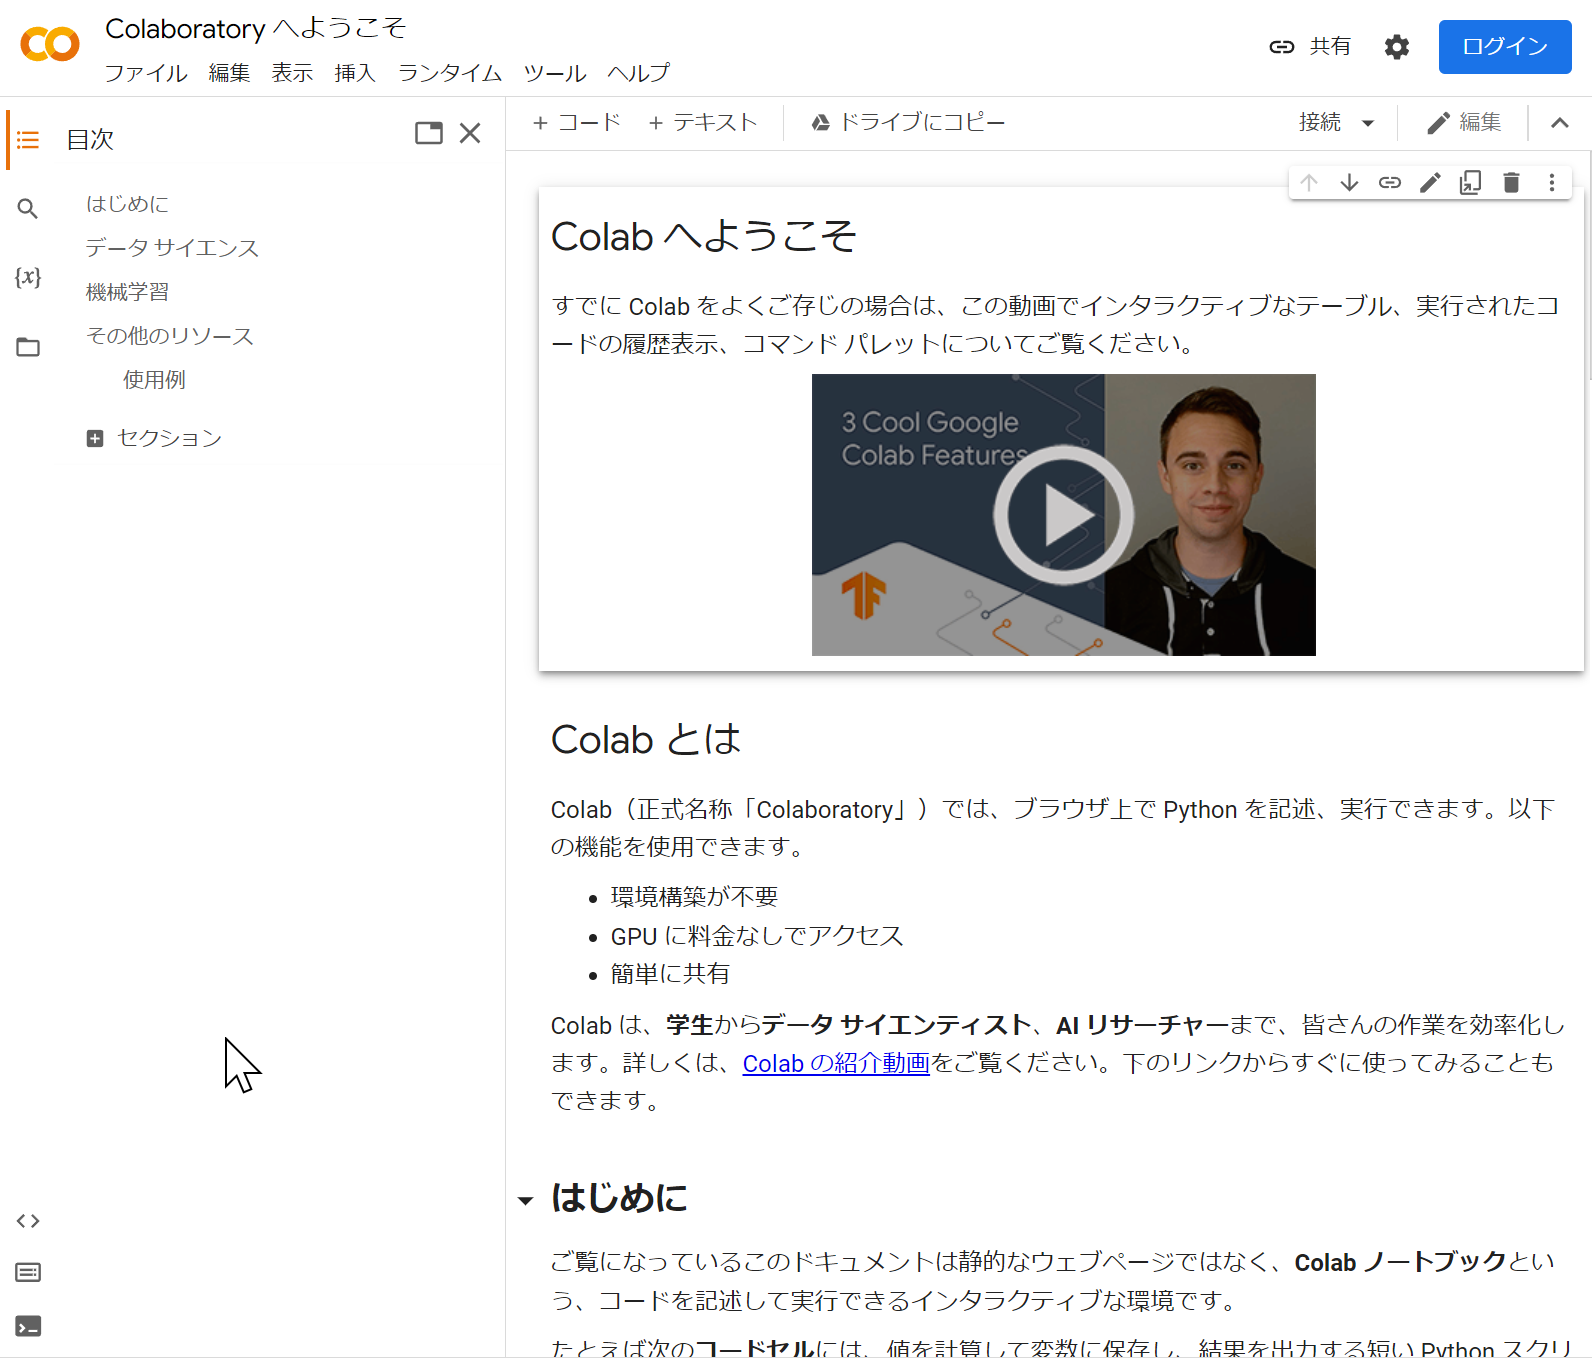Image resolution: width=1592 pixels, height=1362 pixels.
Task: Mirror cell in tab icon
Action: (1471, 182)
